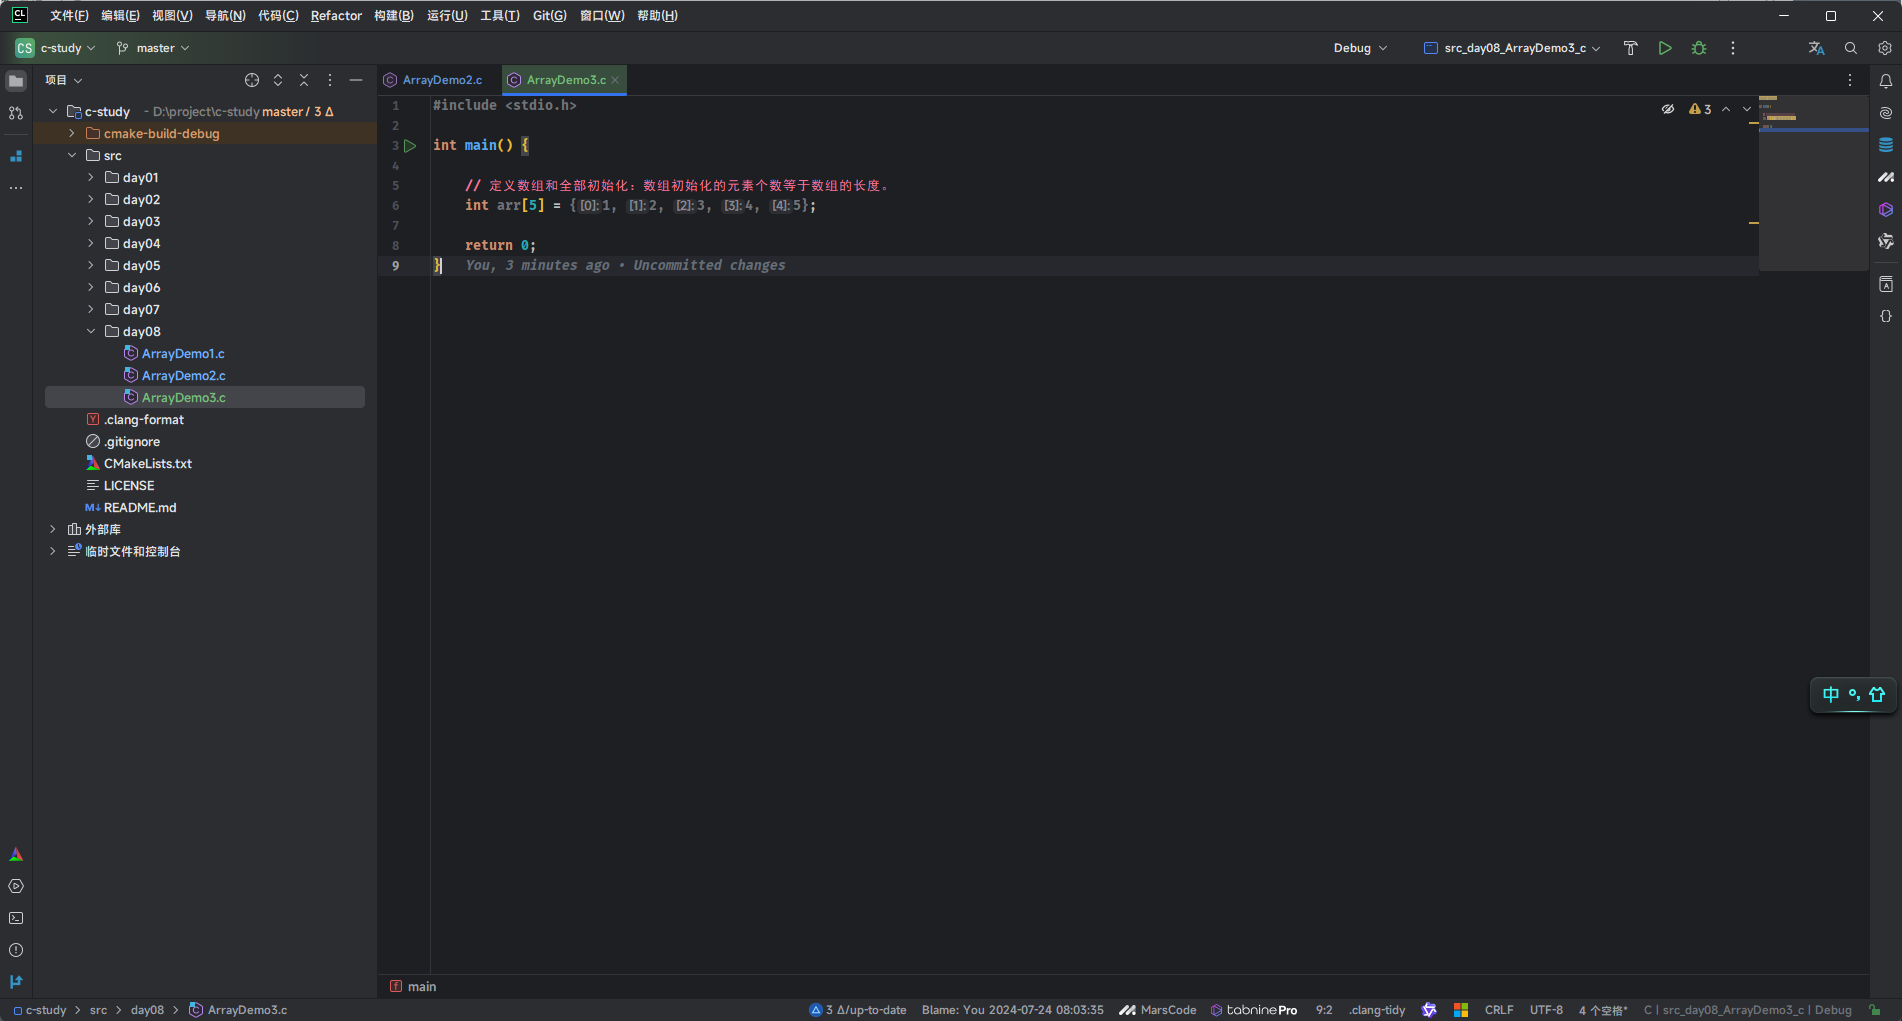Image resolution: width=1902 pixels, height=1021 pixels.
Task: Open the Terminal tool window
Action: point(16,918)
